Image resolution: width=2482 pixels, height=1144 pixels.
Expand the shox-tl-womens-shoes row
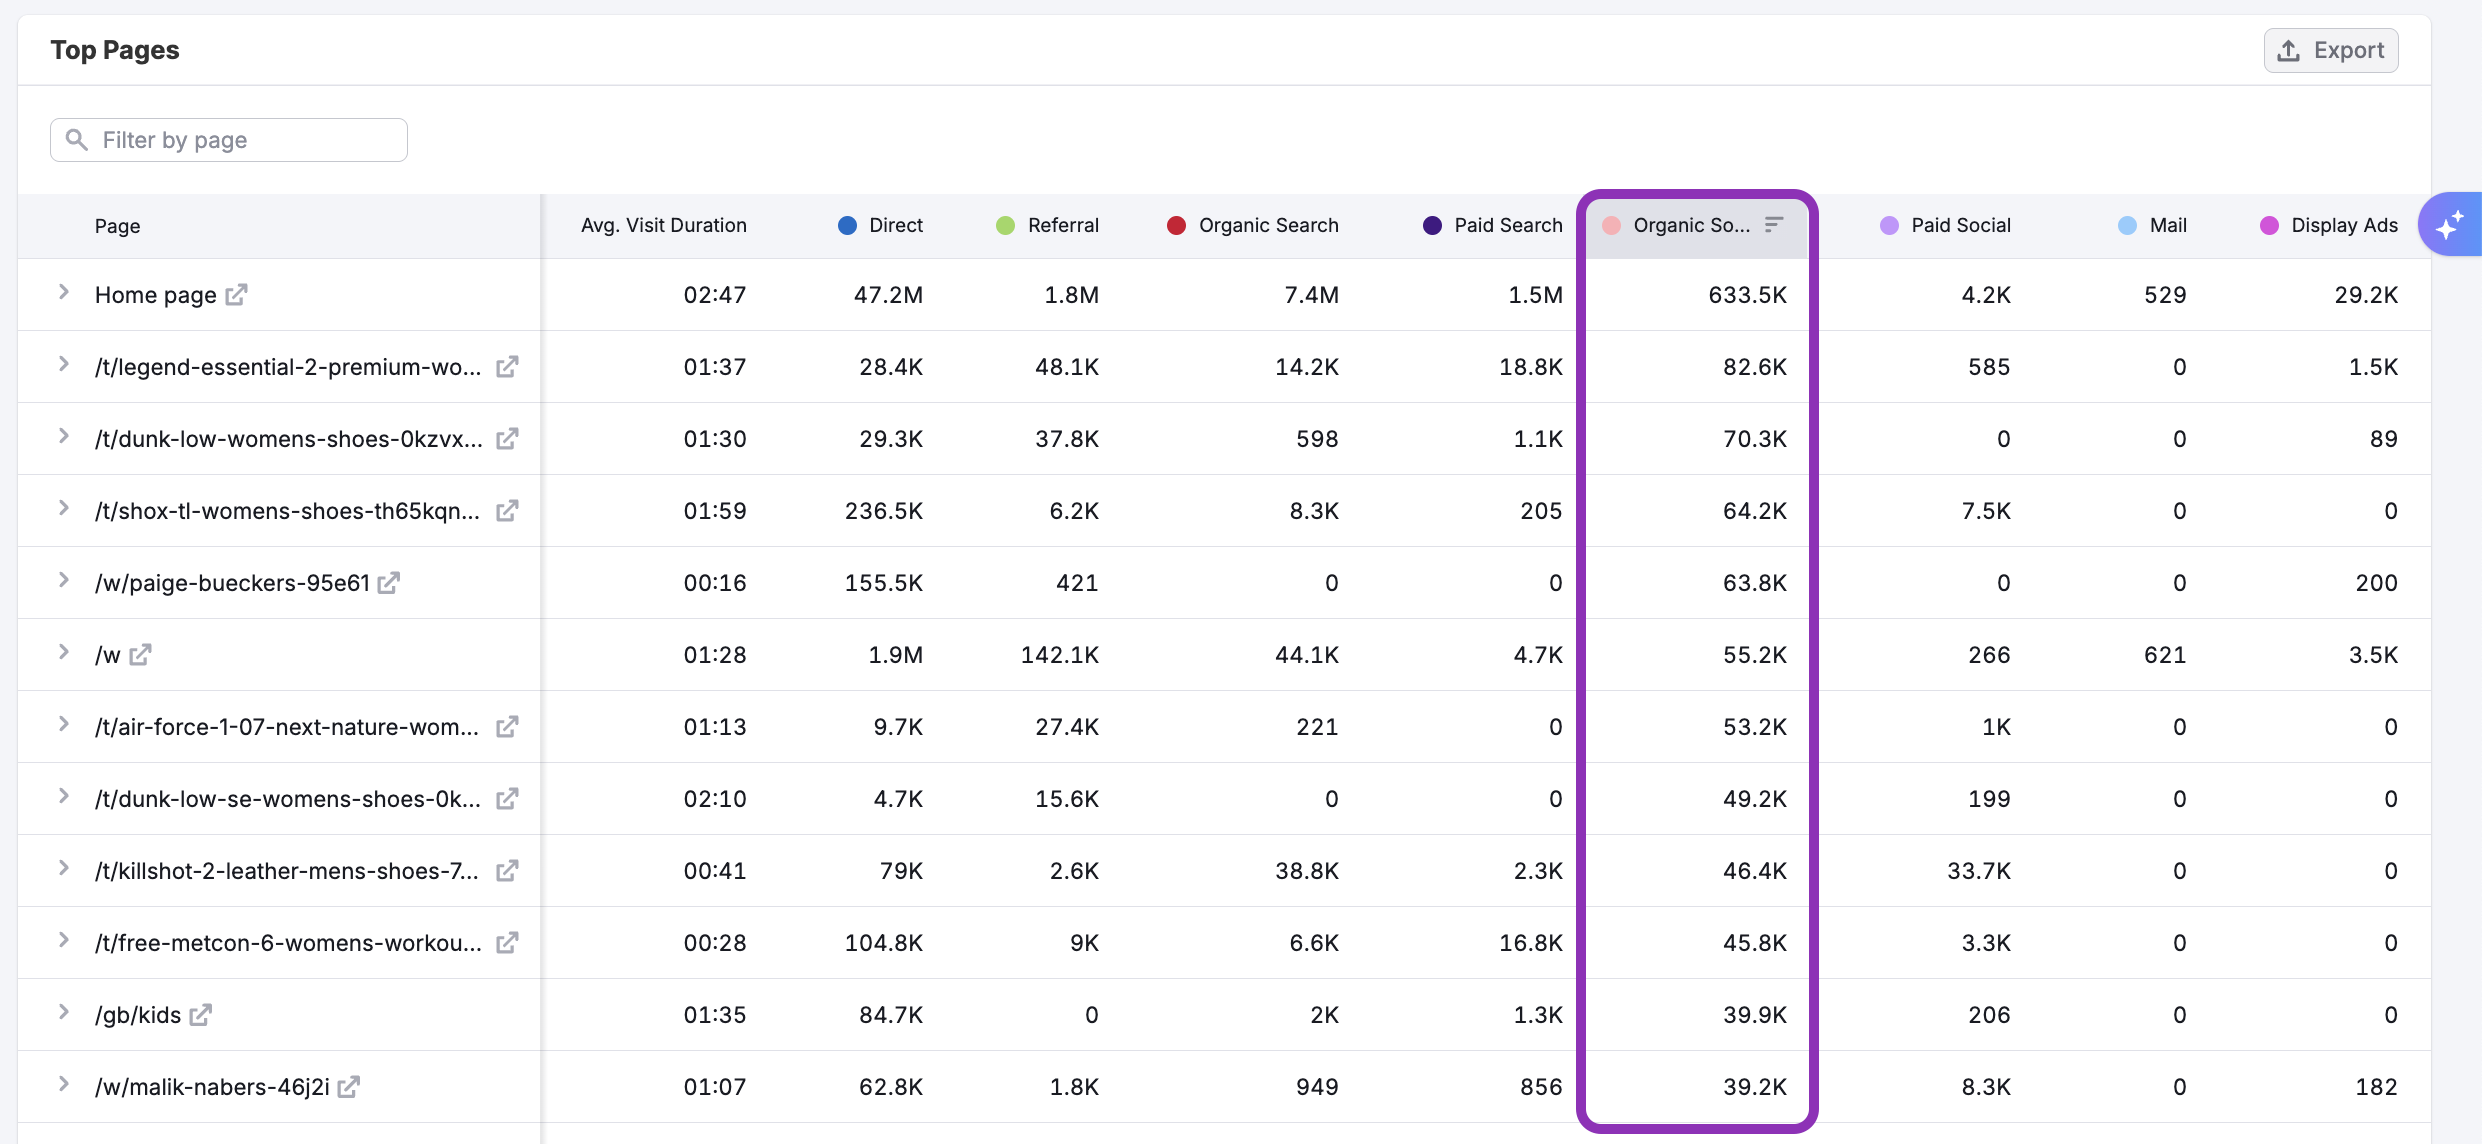click(64, 508)
